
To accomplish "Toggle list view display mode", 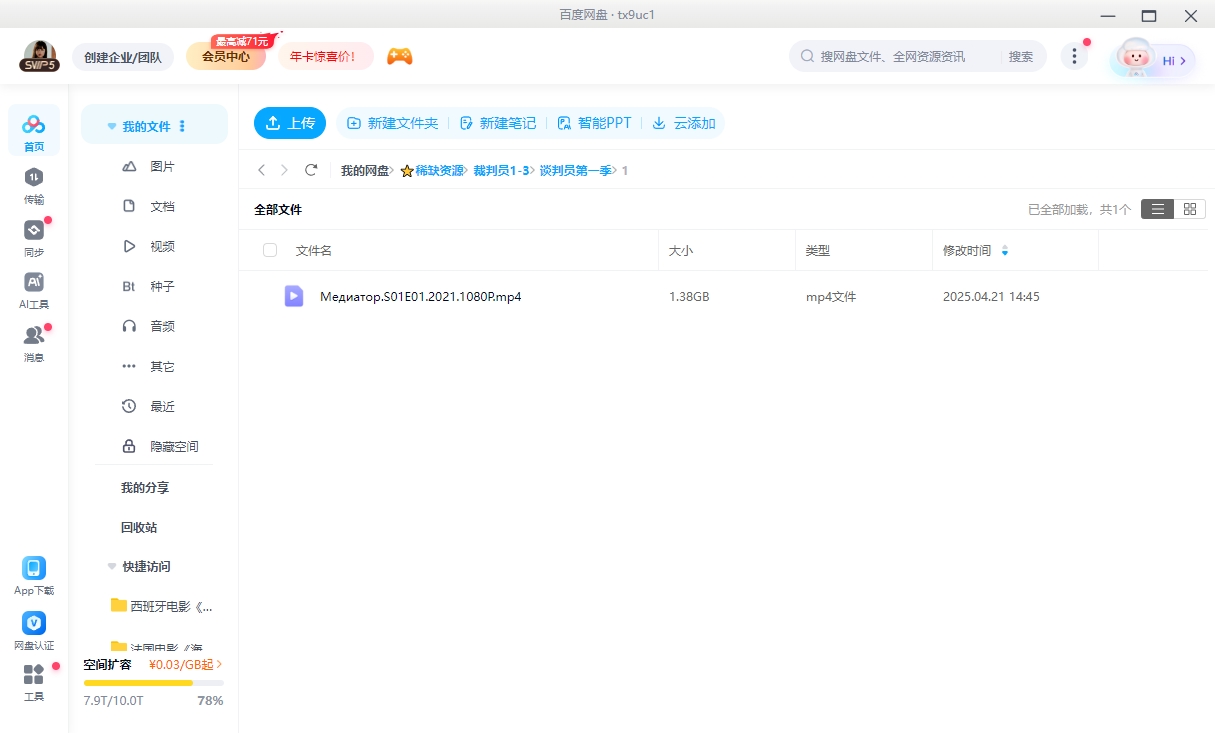I will (1157, 209).
